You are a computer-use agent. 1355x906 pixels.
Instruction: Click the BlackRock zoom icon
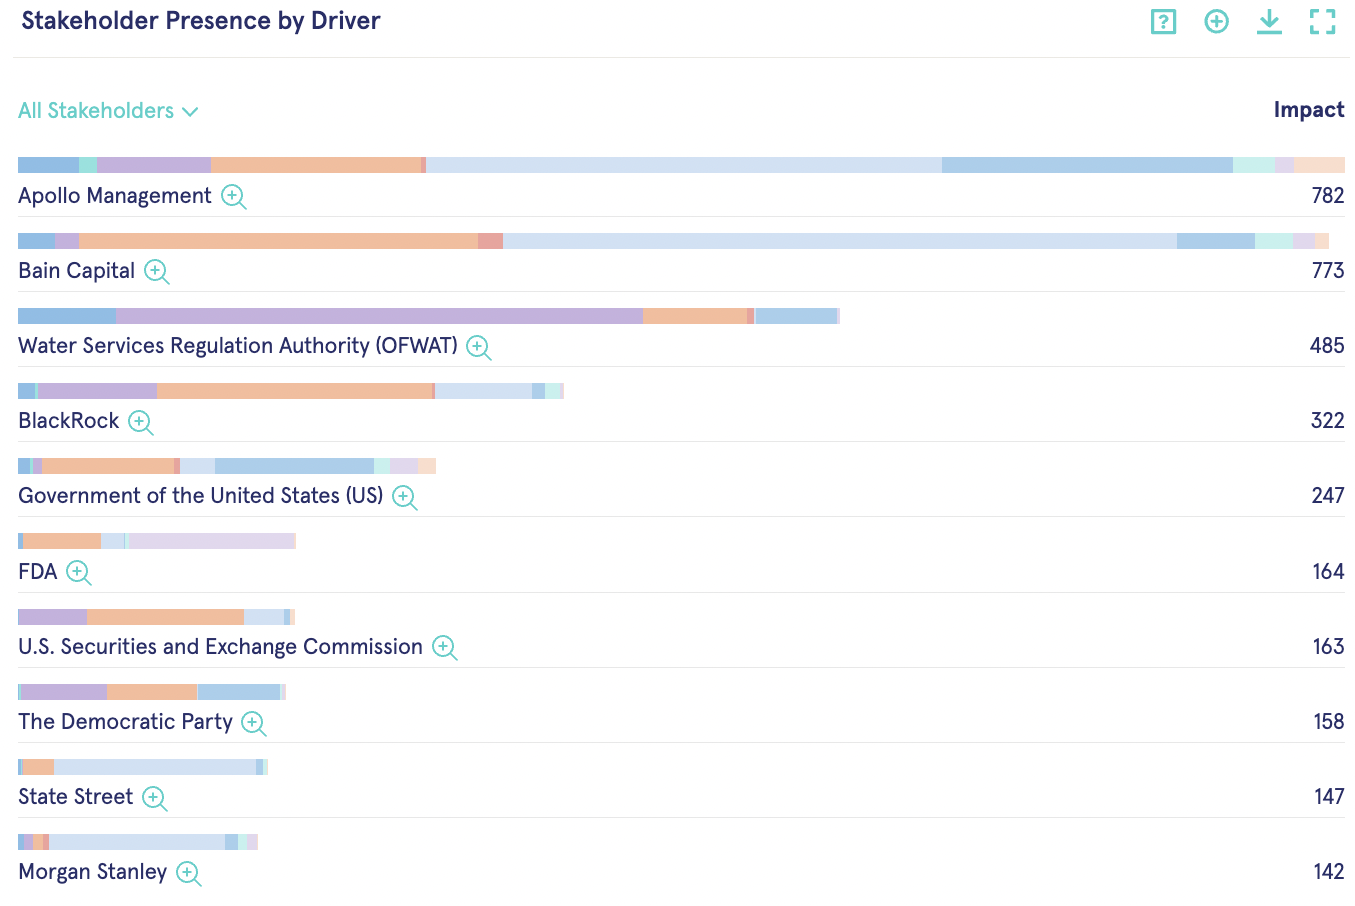(x=140, y=422)
